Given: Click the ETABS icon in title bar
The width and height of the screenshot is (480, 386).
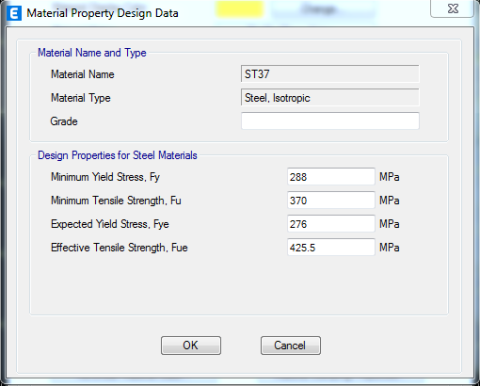Looking at the screenshot, I should (14, 14).
